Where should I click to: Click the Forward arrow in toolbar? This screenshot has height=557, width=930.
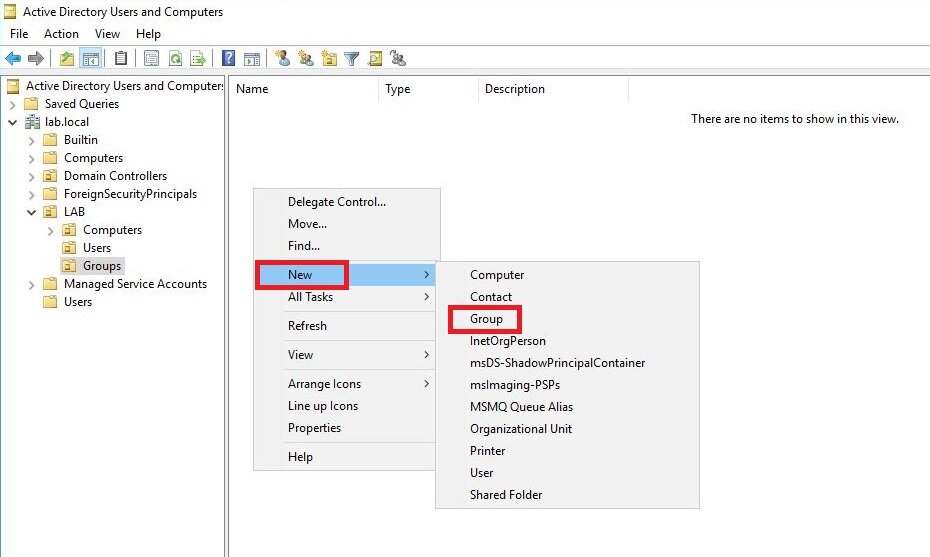pos(36,58)
